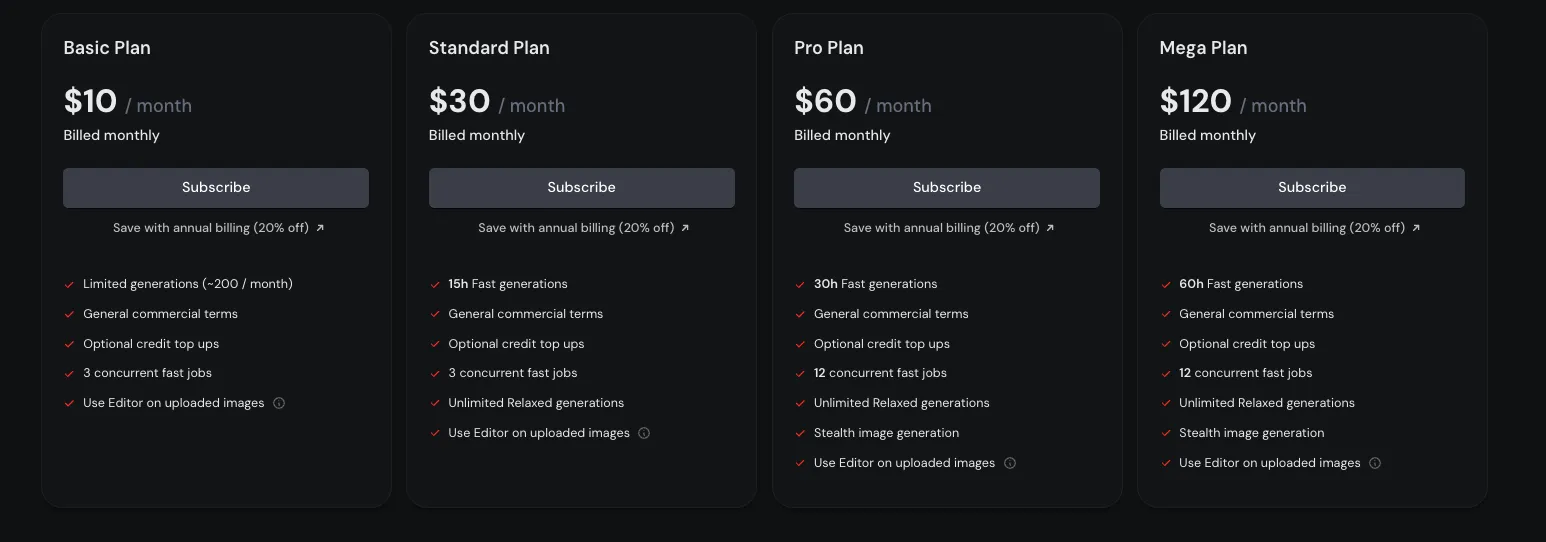Click the arrow icon after Pro Plan annual billing
Screen dimensions: 1546x542
(1050, 228)
